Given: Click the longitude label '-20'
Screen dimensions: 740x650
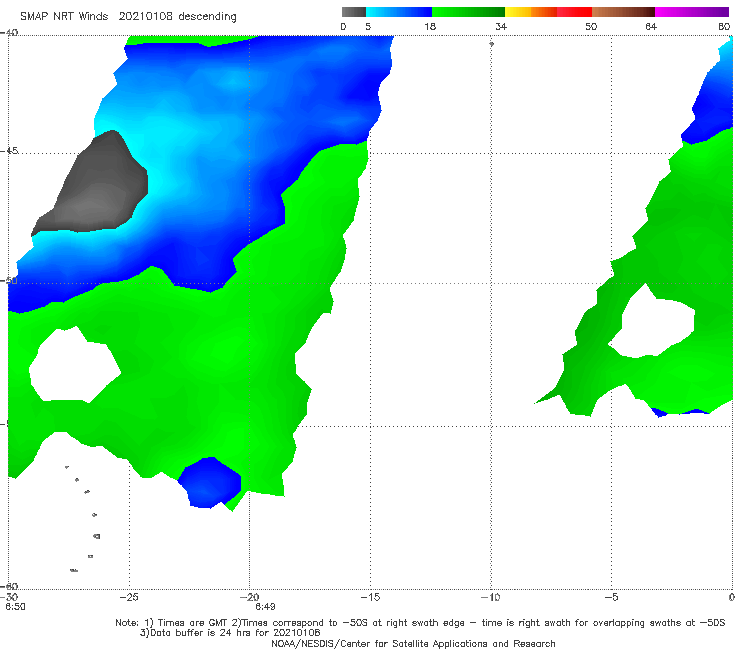Looking at the screenshot, I should (x=250, y=597).
